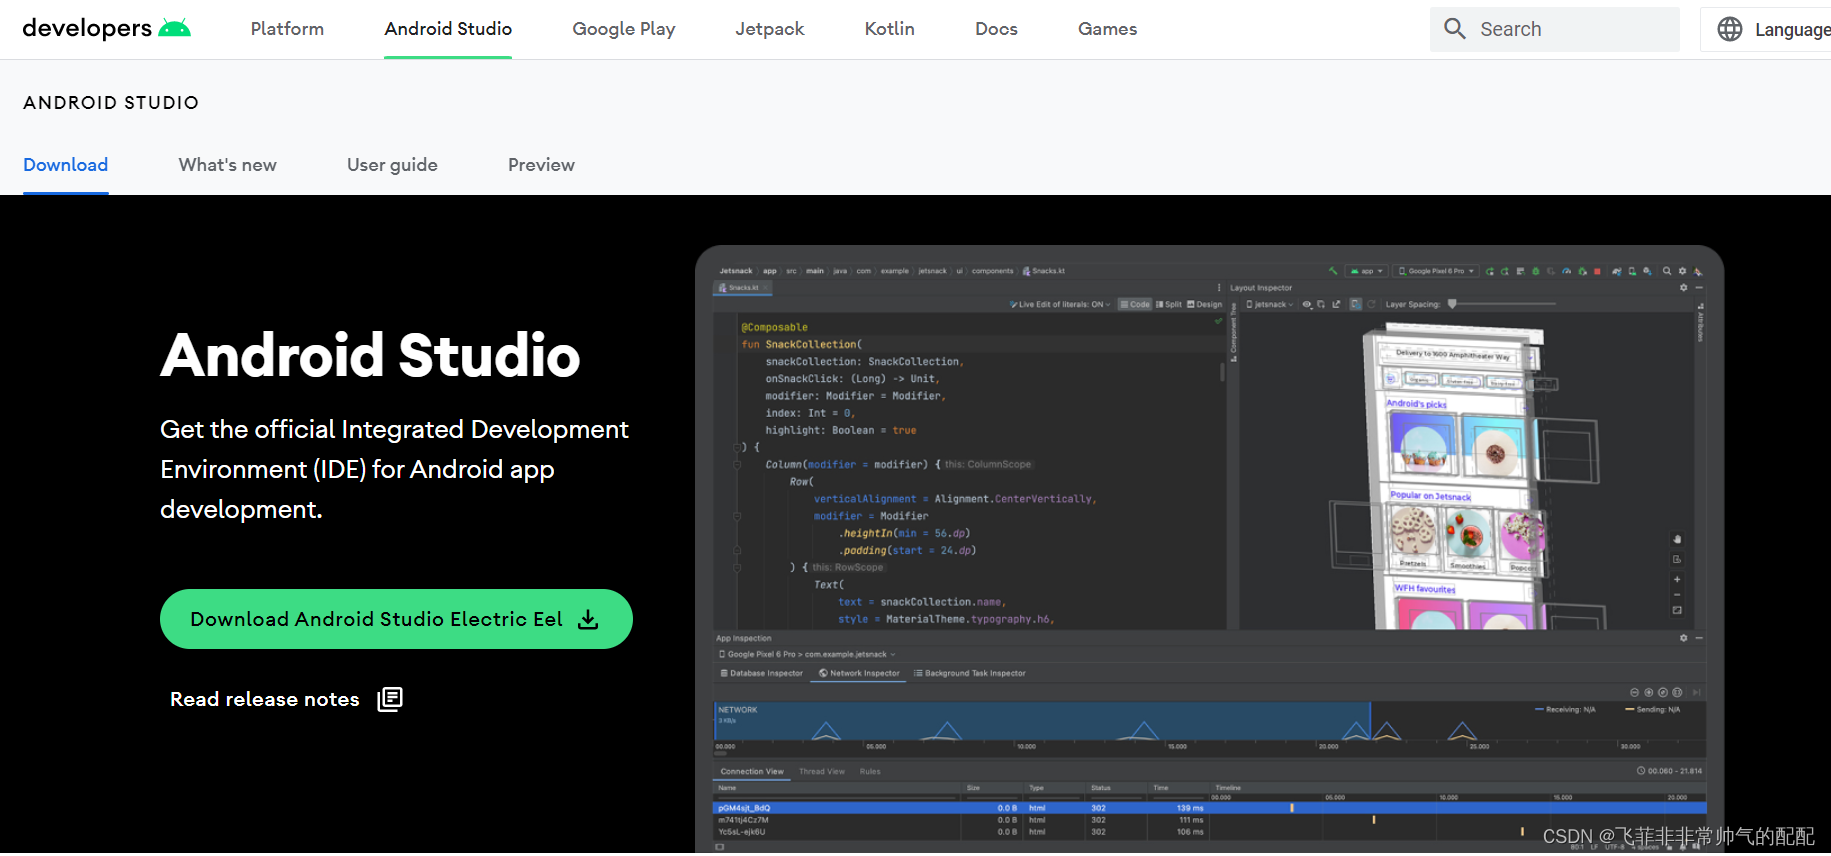The height and width of the screenshot is (856, 1831).
Task: Click the Layout Inspector export snapshot icon
Action: (1336, 304)
